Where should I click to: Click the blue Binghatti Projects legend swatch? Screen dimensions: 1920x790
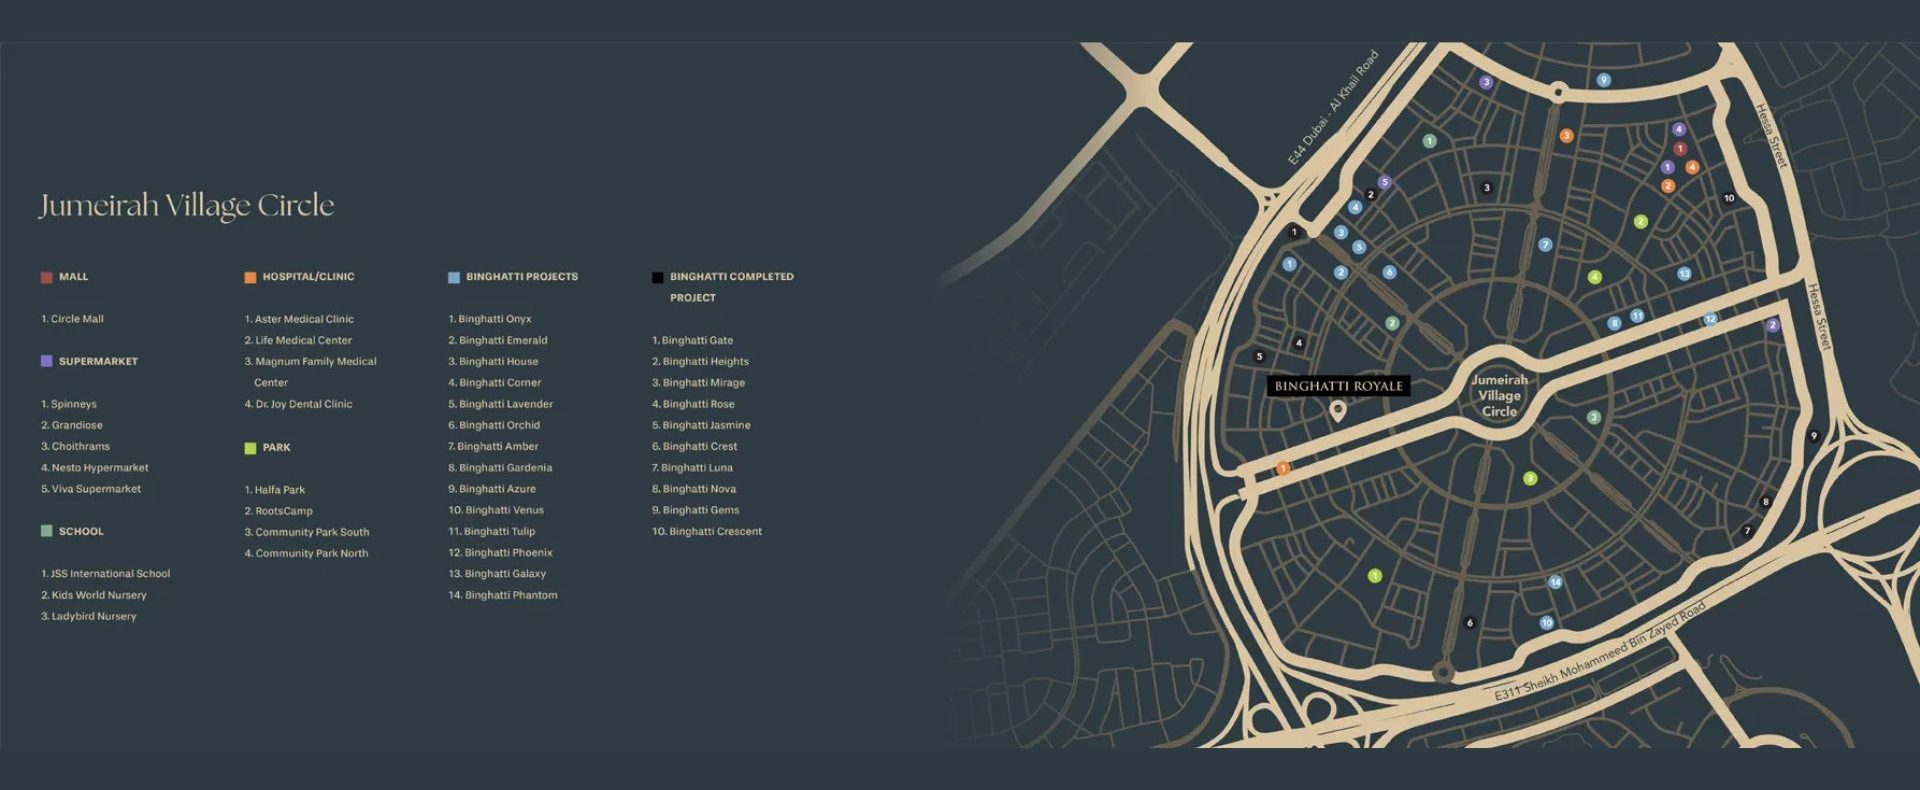pyautogui.click(x=454, y=277)
